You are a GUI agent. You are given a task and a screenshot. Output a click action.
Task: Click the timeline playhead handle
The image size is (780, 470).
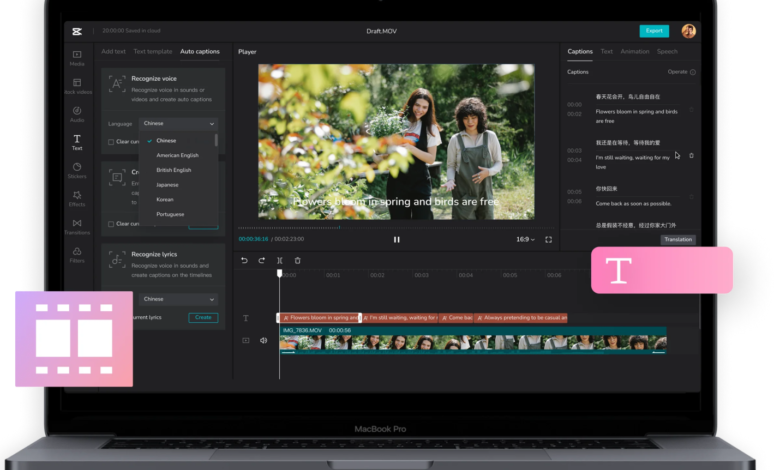pos(280,273)
